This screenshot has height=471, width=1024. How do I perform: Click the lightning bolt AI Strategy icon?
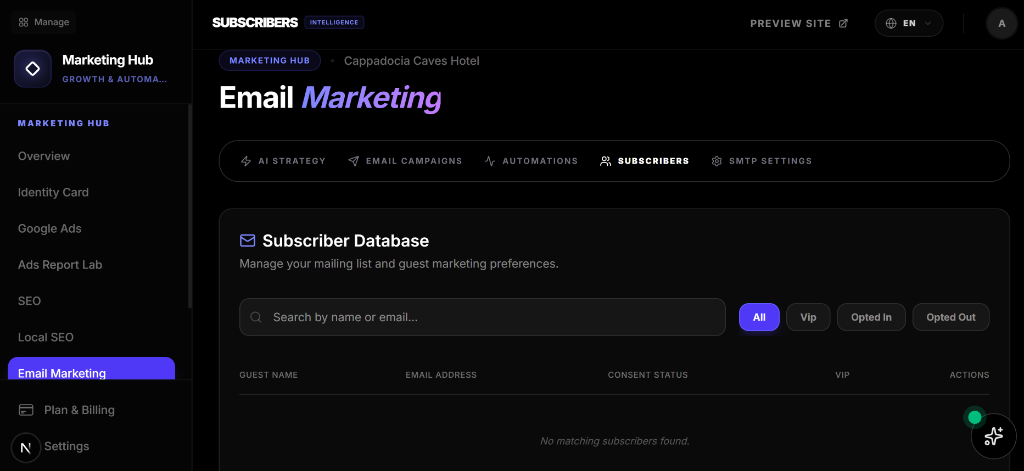tap(246, 161)
